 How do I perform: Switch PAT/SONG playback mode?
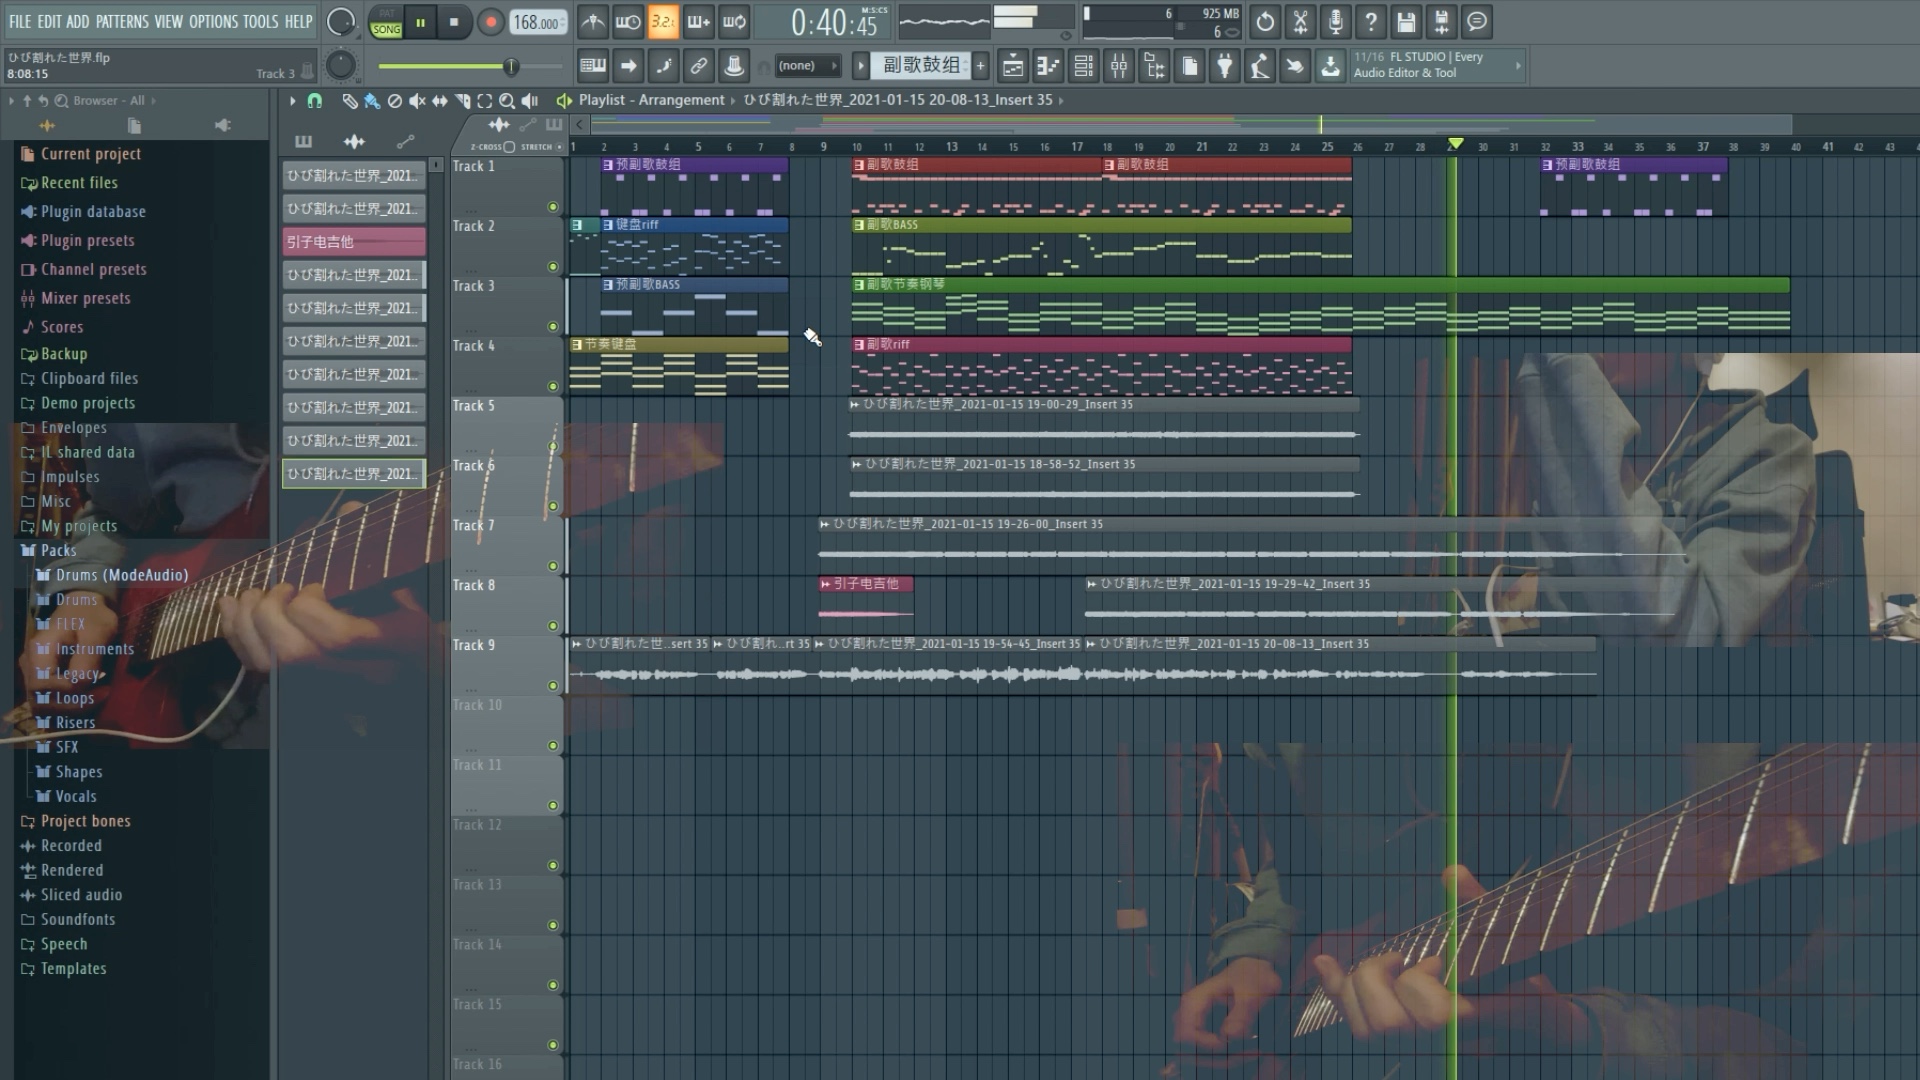[386, 22]
